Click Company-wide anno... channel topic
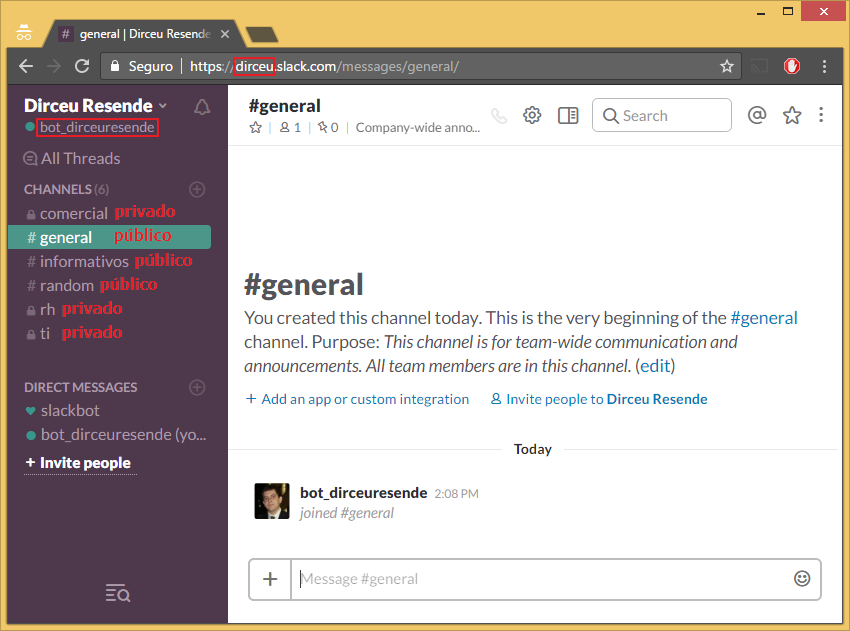The height and width of the screenshot is (631, 850). tap(417, 127)
